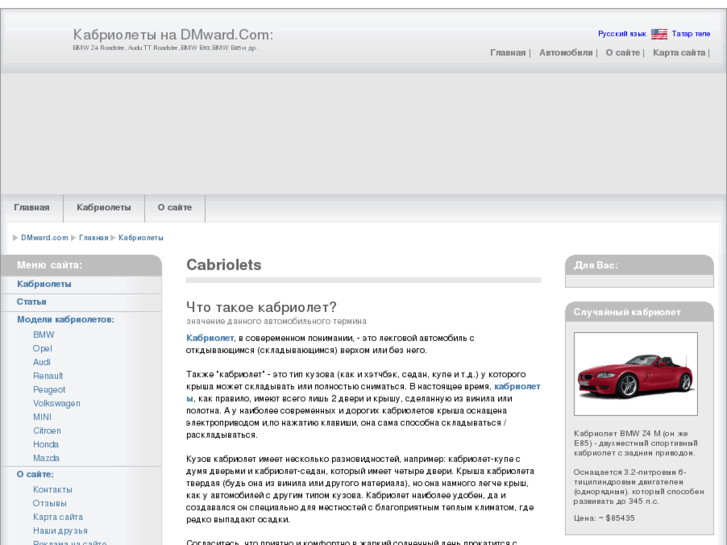The image size is (727, 545).
Task: Click the DMward.com breadcrumb link
Action: (x=44, y=238)
